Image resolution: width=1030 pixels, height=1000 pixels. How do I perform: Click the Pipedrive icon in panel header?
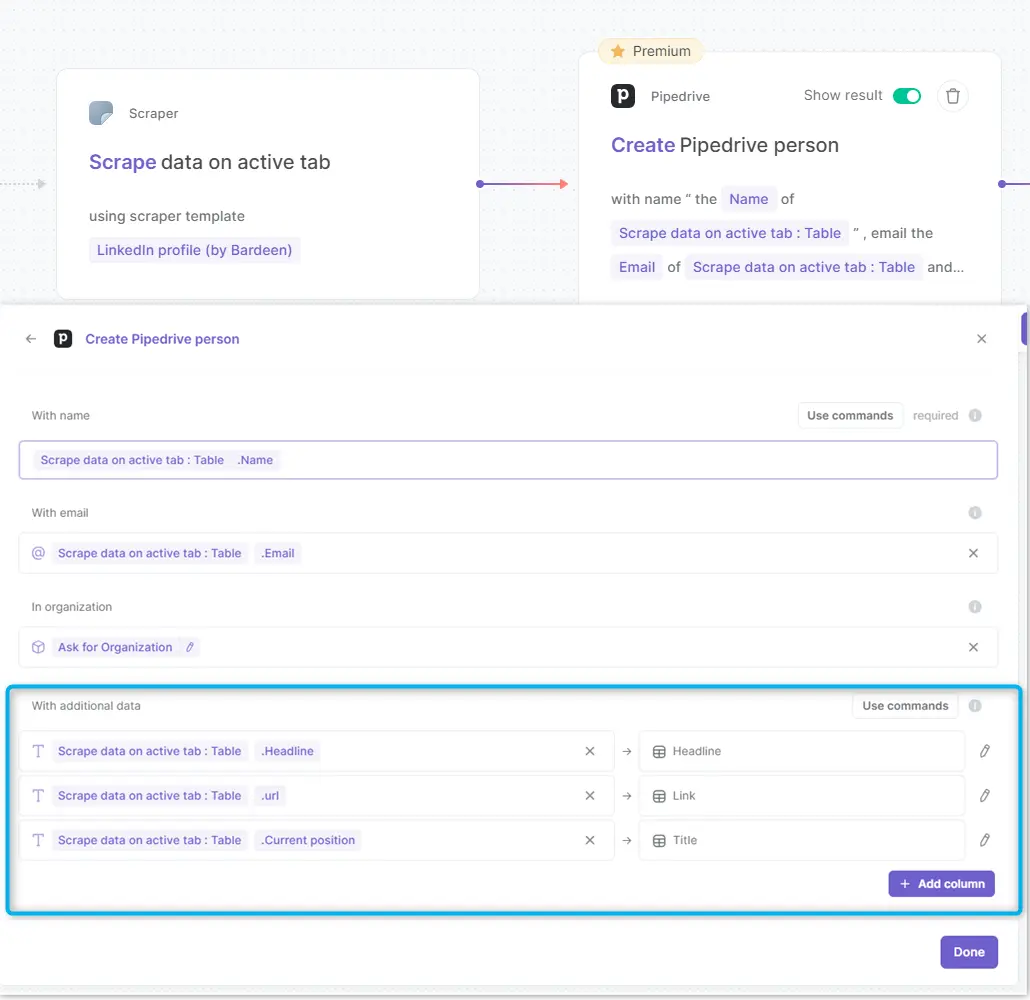pyautogui.click(x=63, y=339)
